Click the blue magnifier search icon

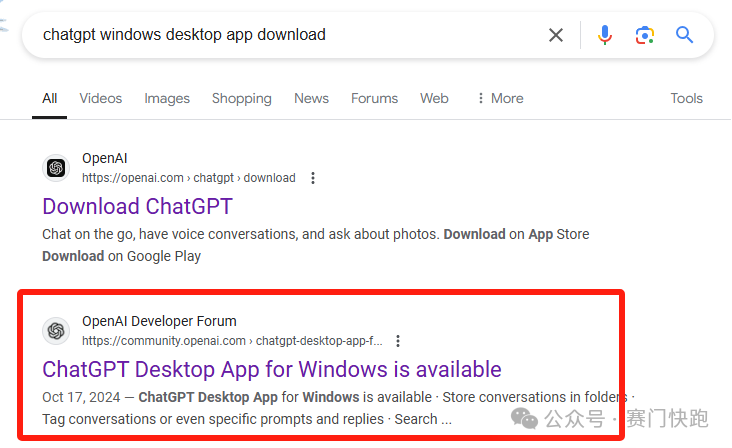point(685,35)
